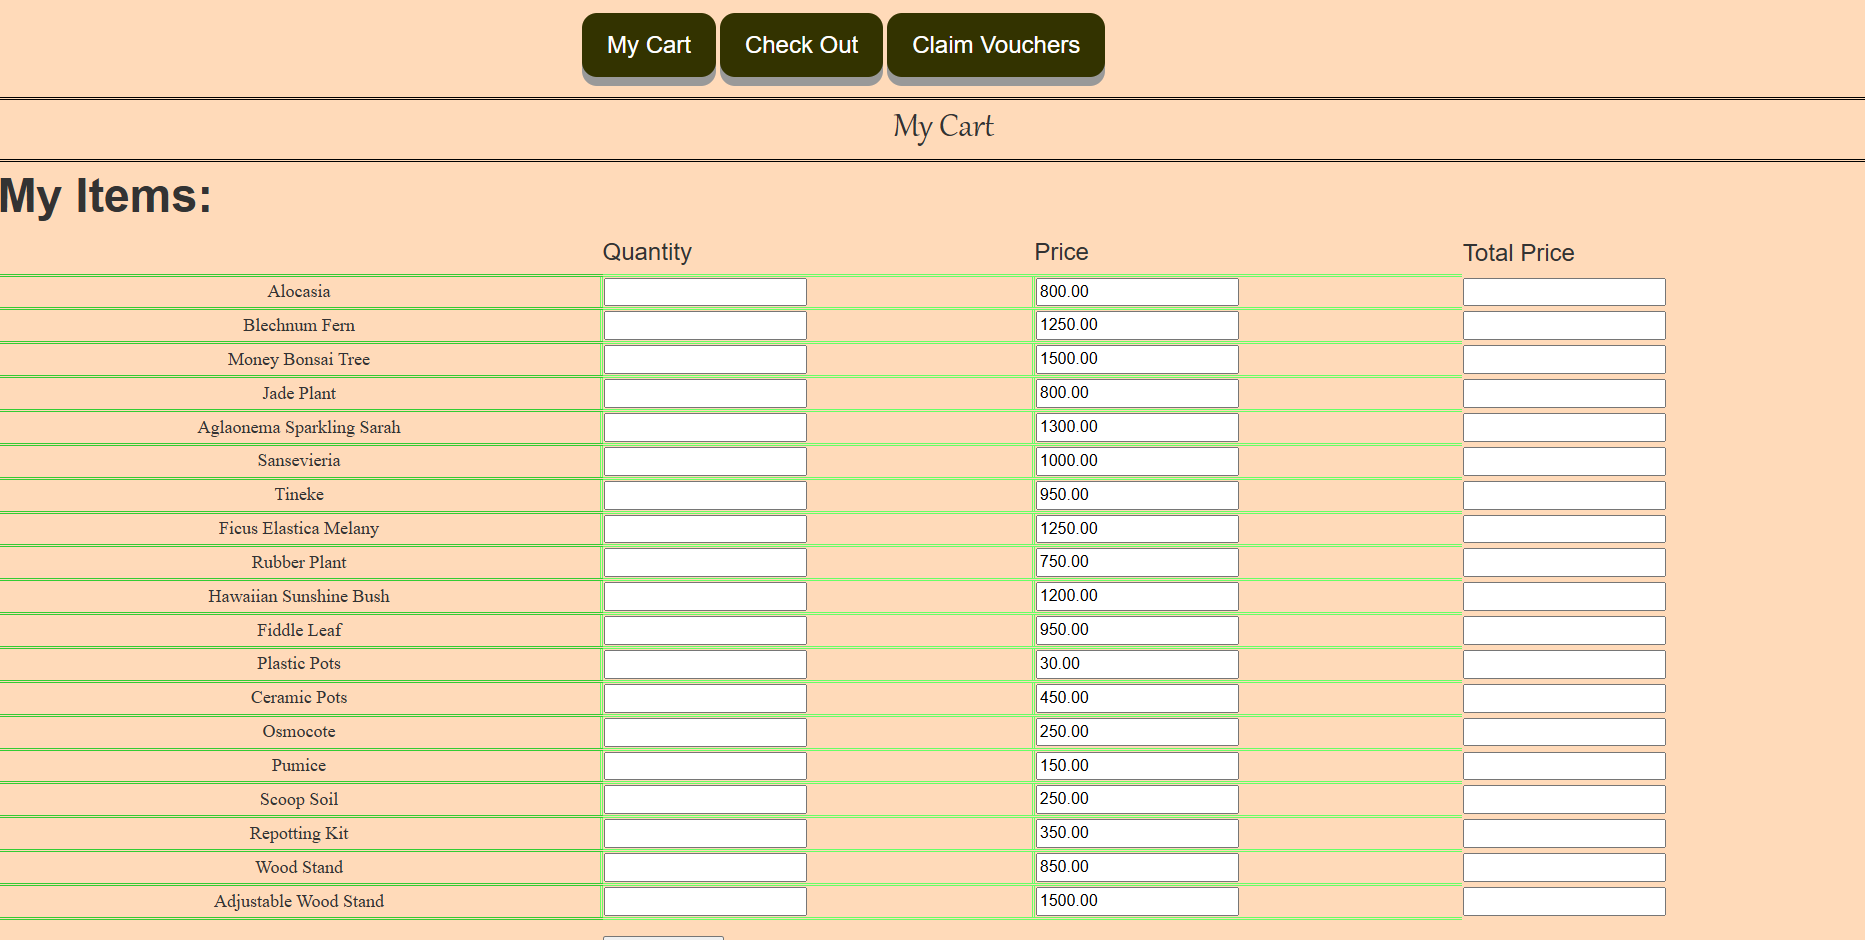The image size is (1865, 940).
Task: Select Ficus Elastica Melany price field
Action: pyautogui.click(x=1137, y=529)
